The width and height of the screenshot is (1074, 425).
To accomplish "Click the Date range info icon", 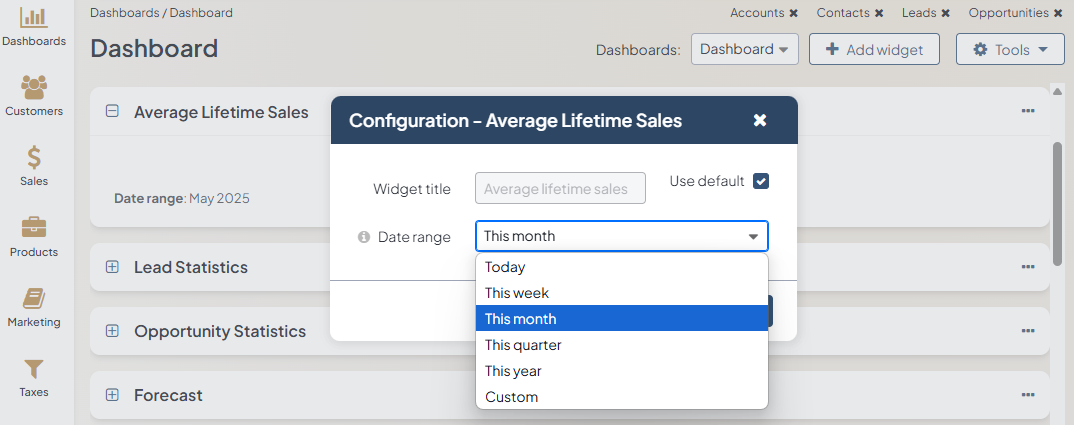I will pos(364,237).
